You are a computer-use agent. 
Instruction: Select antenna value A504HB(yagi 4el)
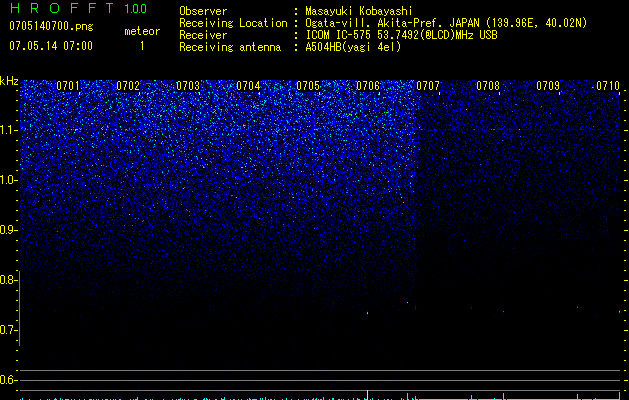click(353, 47)
